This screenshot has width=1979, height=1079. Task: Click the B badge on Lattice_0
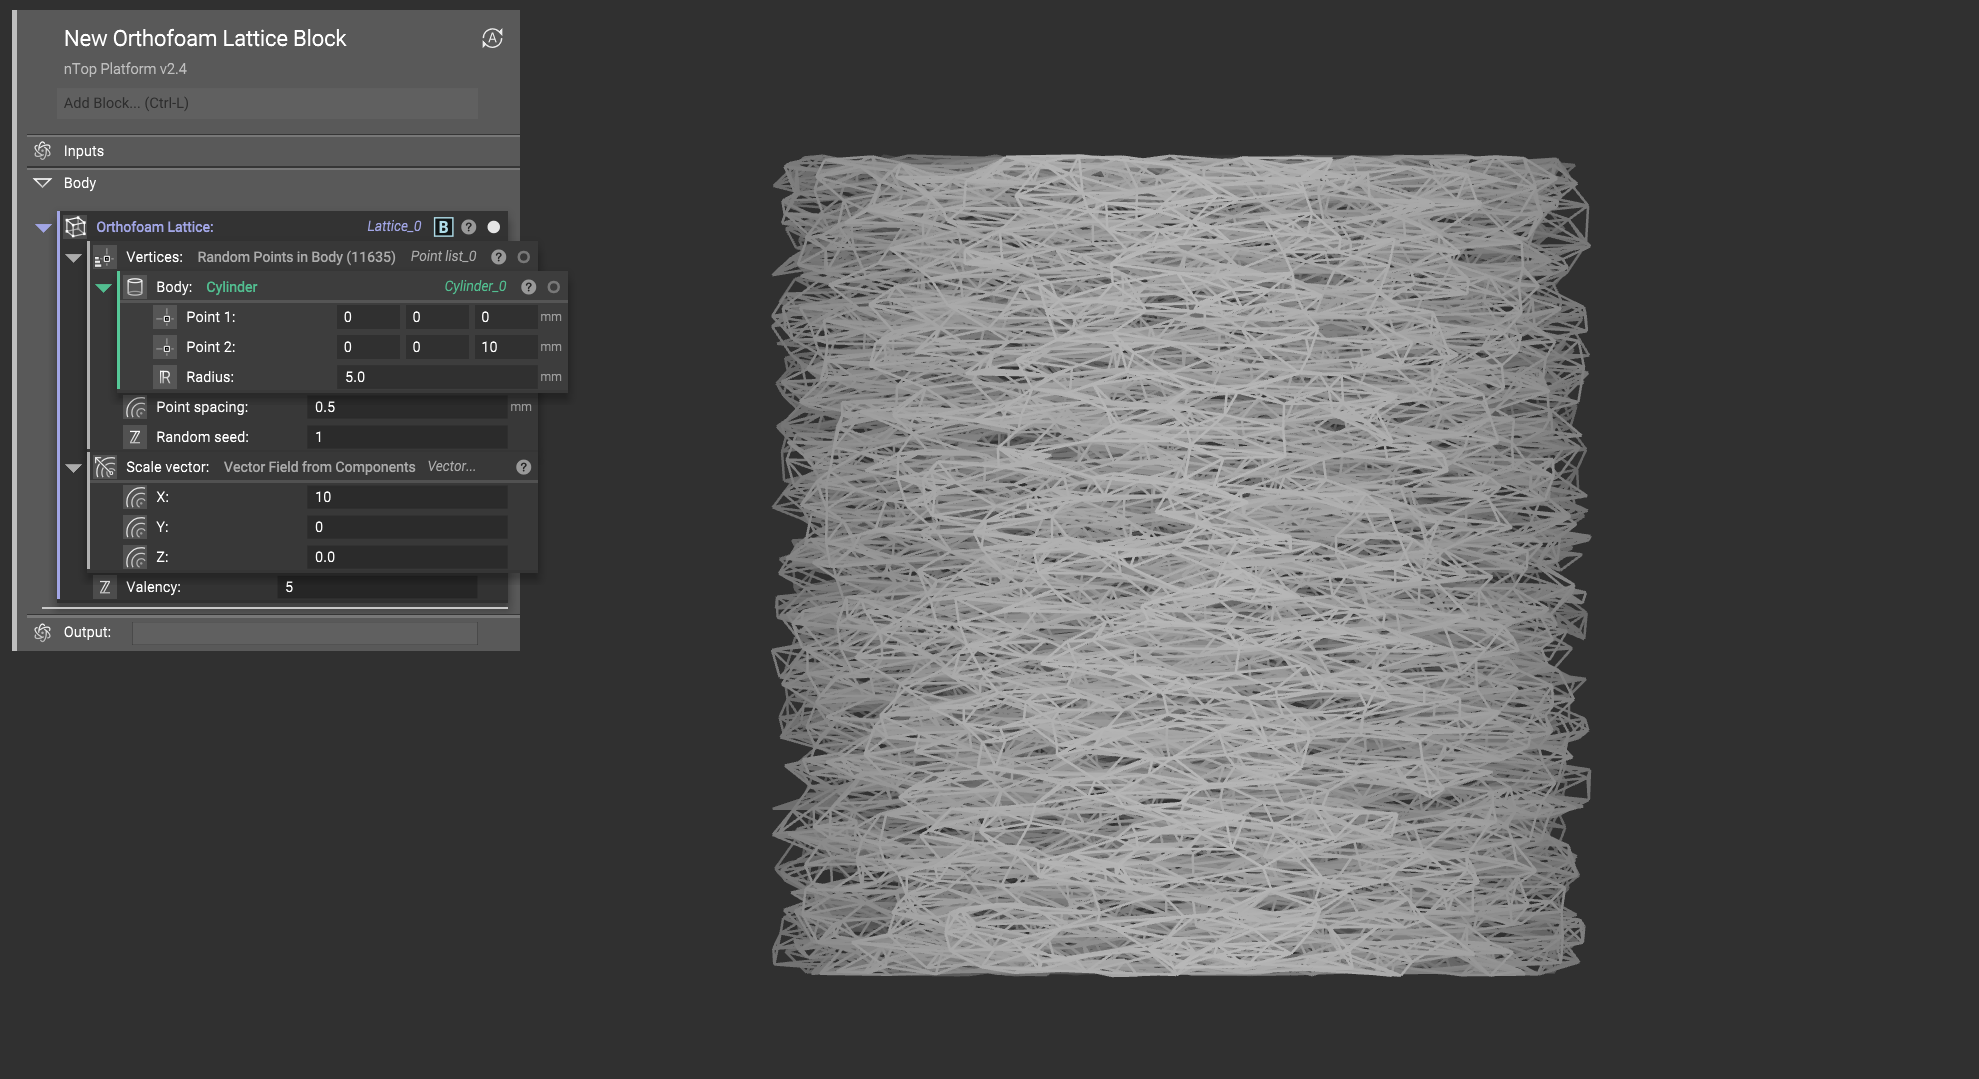(443, 227)
